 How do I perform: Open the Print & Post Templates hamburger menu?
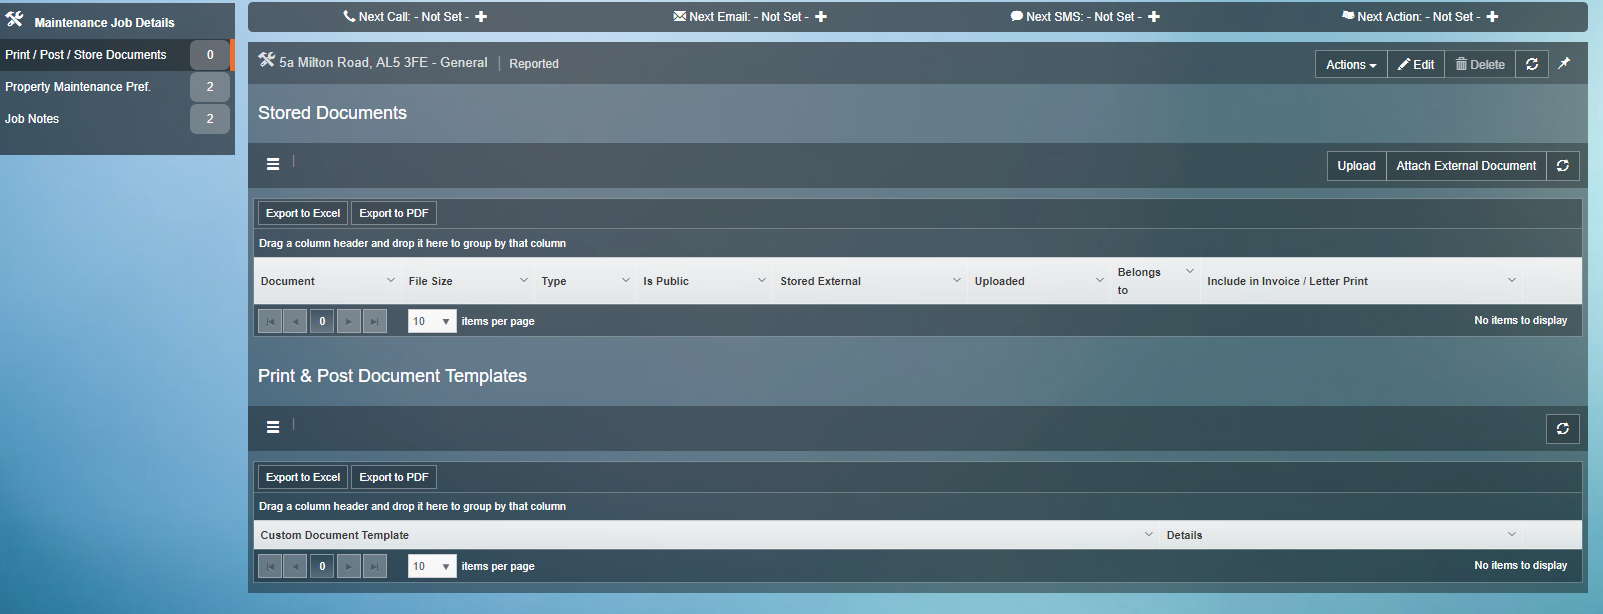pyautogui.click(x=273, y=427)
